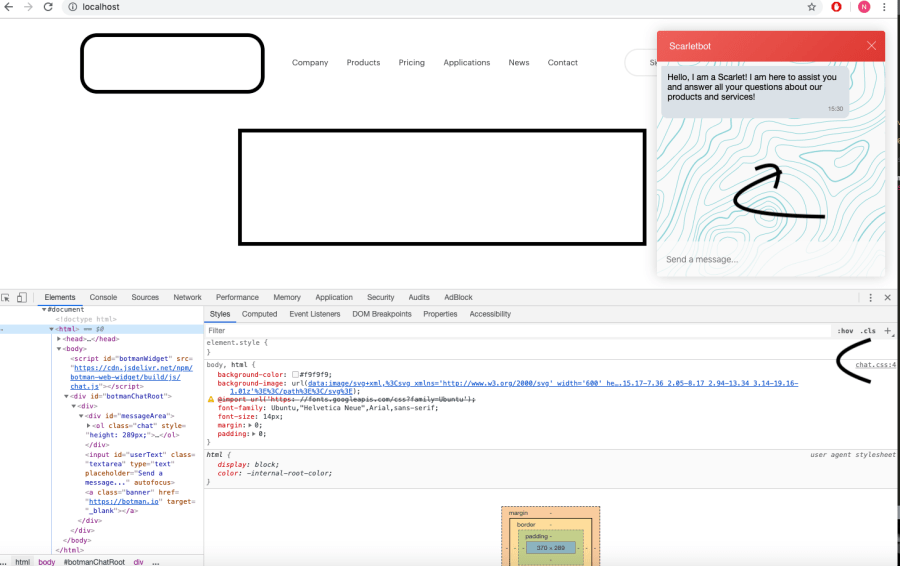Image resolution: width=900 pixels, height=566 pixels.
Task: Open the Security tab
Action: pyautogui.click(x=381, y=297)
